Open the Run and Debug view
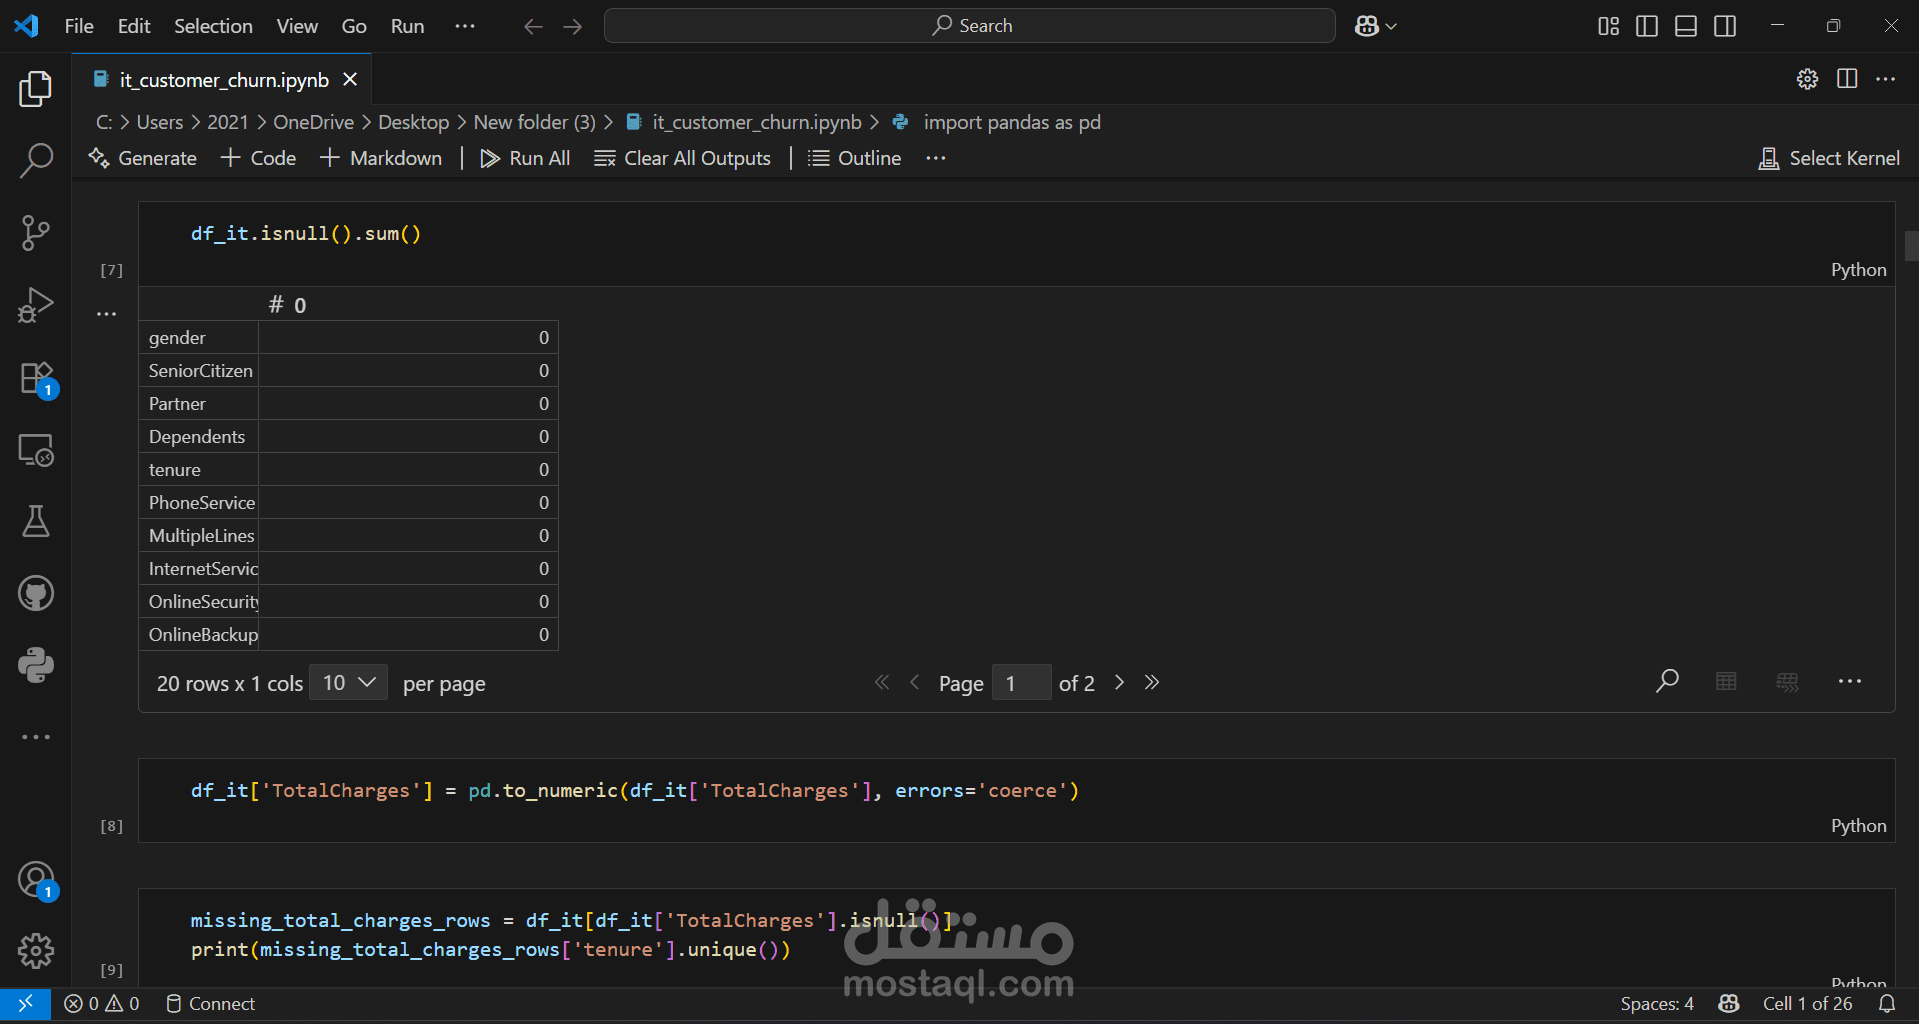Image resolution: width=1919 pixels, height=1024 pixels. [36, 305]
